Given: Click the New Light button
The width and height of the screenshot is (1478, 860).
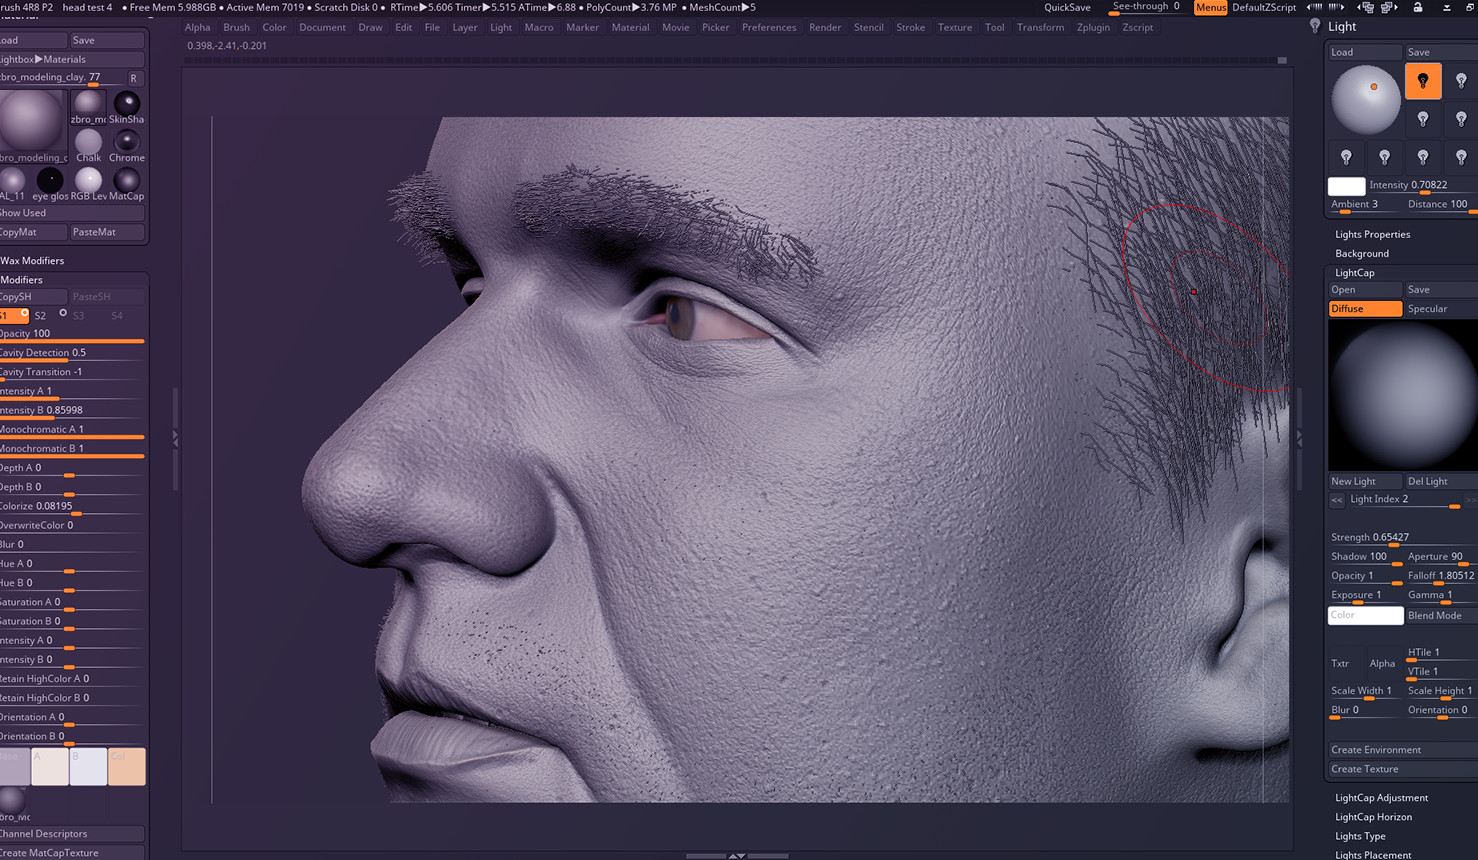Looking at the screenshot, I should click(1364, 480).
